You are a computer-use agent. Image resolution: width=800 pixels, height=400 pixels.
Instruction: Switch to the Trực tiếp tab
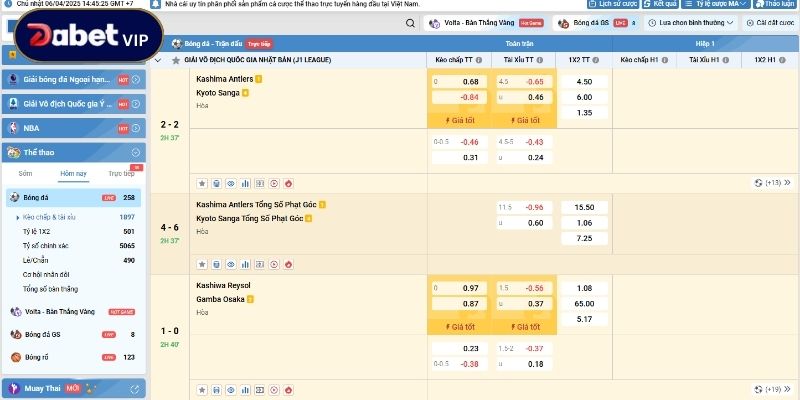pos(121,173)
